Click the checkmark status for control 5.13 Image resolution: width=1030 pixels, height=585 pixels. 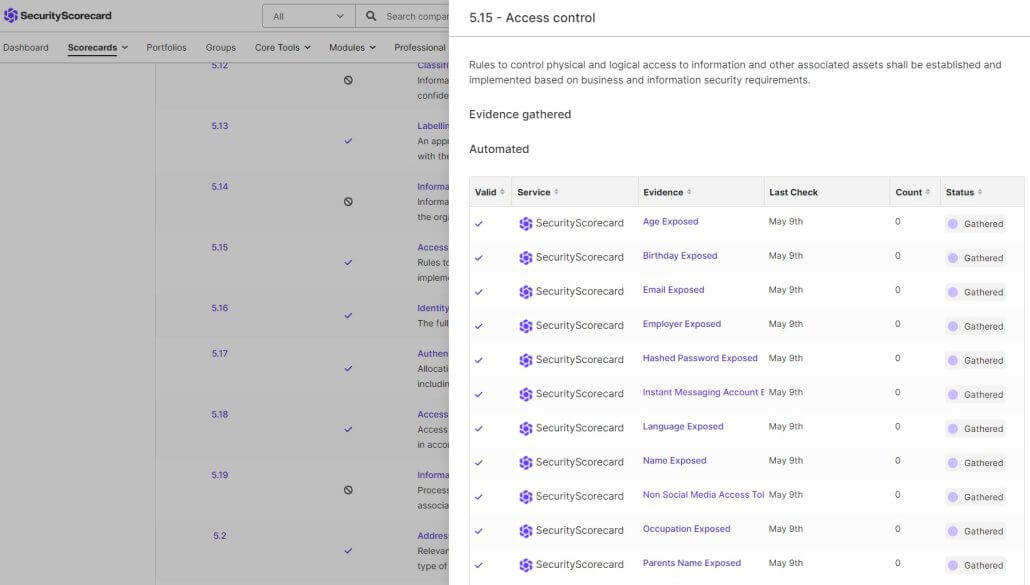point(348,141)
